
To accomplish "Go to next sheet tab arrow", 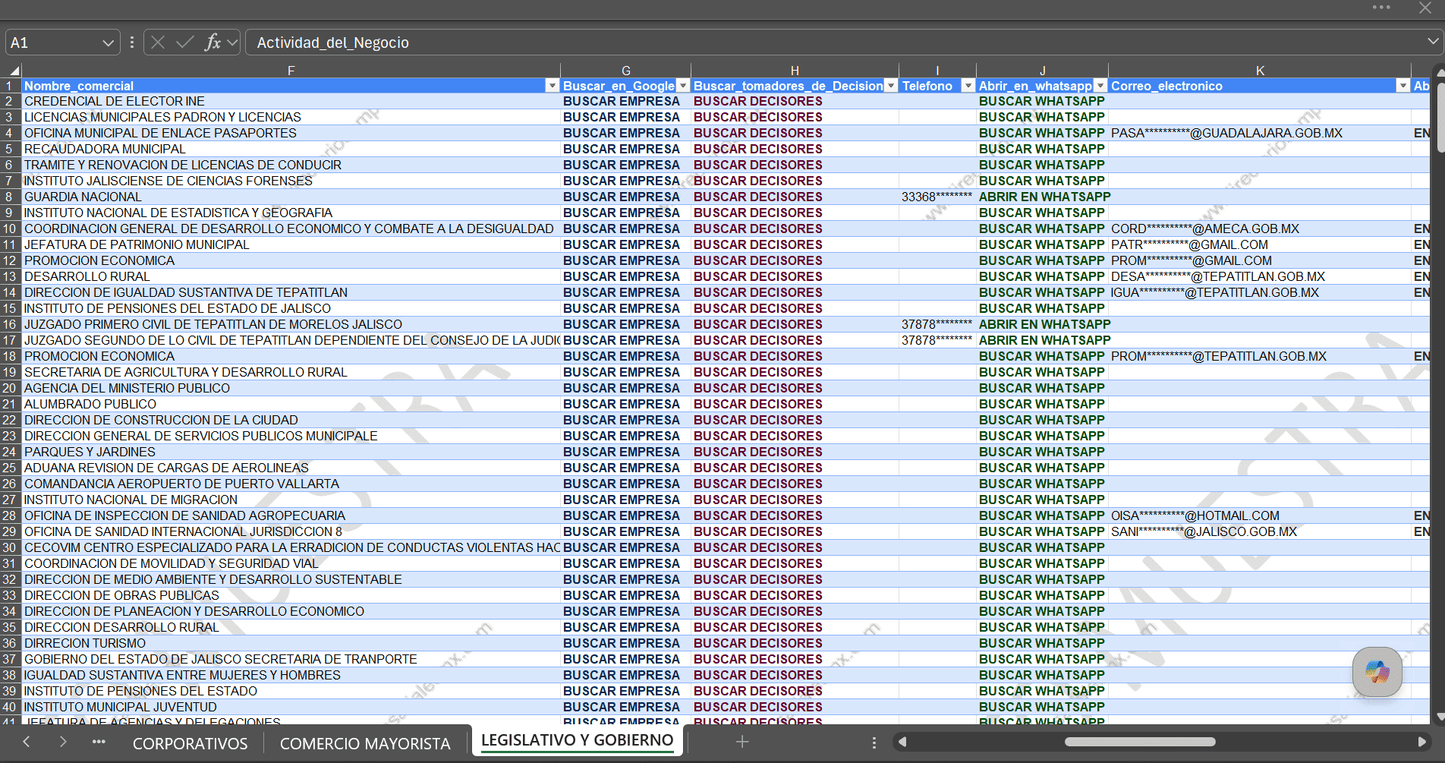I will coord(62,742).
